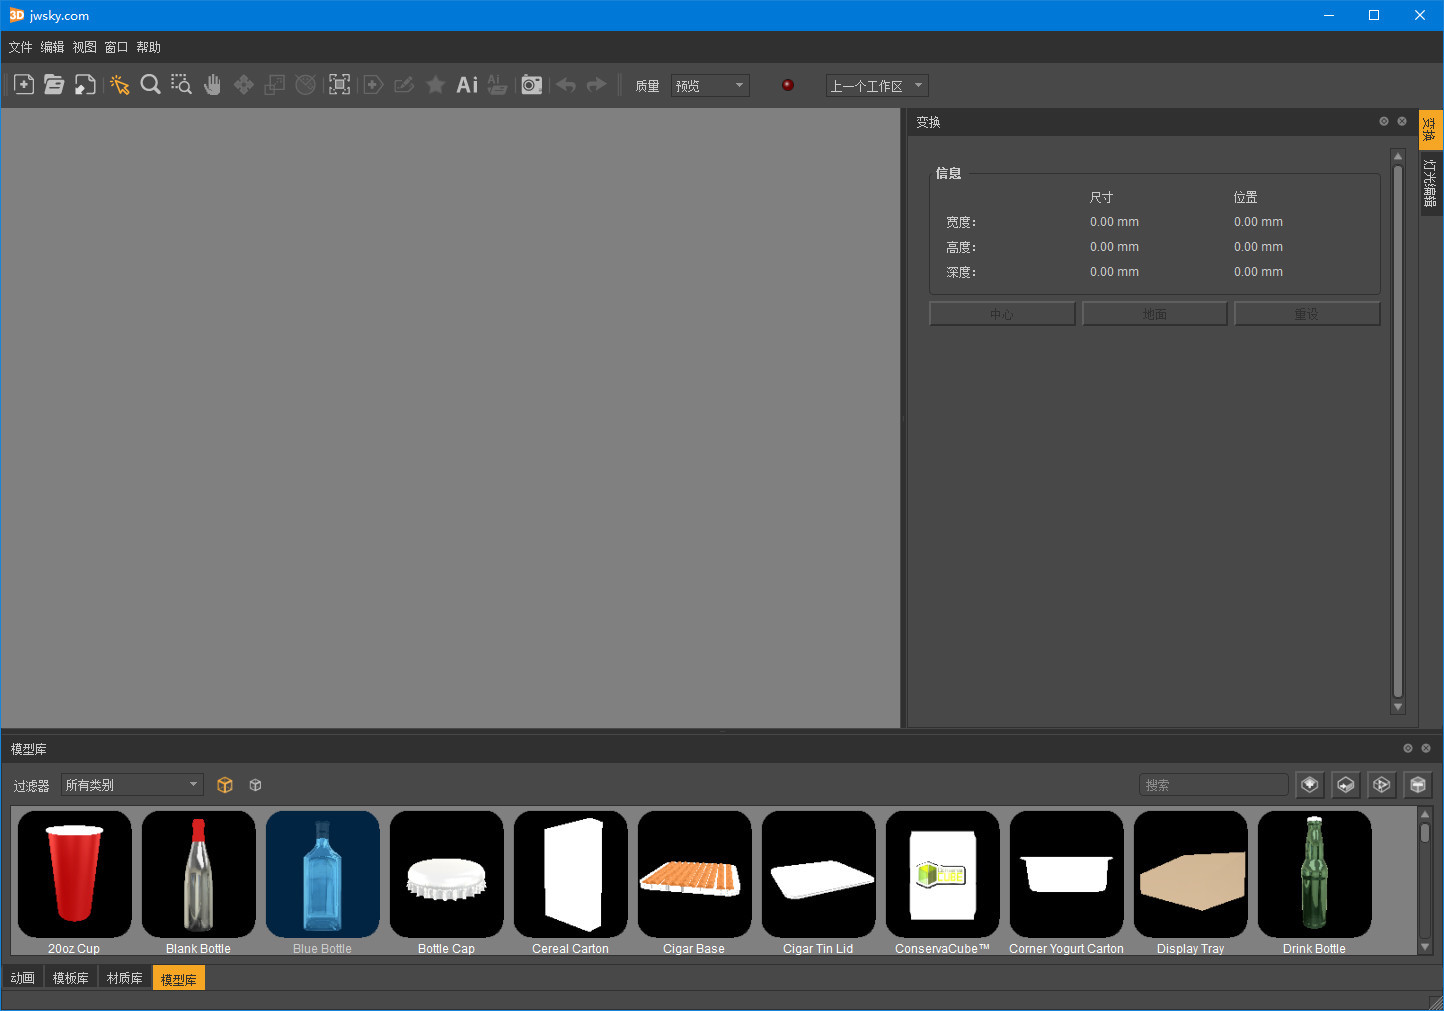Click the redo arrow icon
Image resolution: width=1444 pixels, height=1011 pixels.
597,85
